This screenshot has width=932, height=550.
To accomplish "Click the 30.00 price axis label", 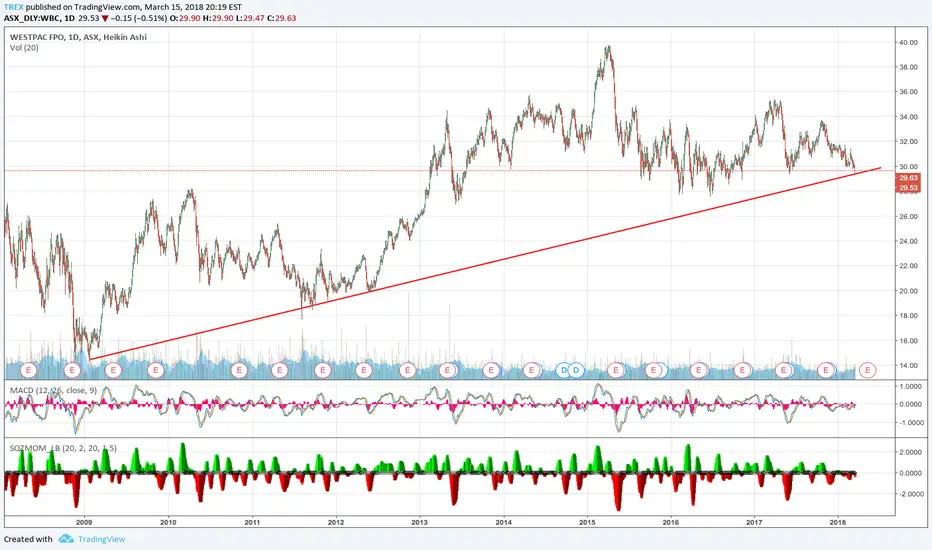I will coord(908,167).
